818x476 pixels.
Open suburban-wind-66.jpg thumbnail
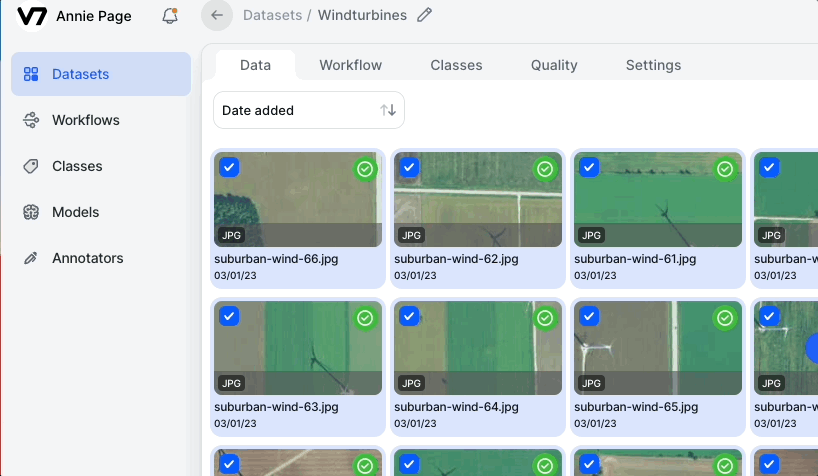pos(298,199)
